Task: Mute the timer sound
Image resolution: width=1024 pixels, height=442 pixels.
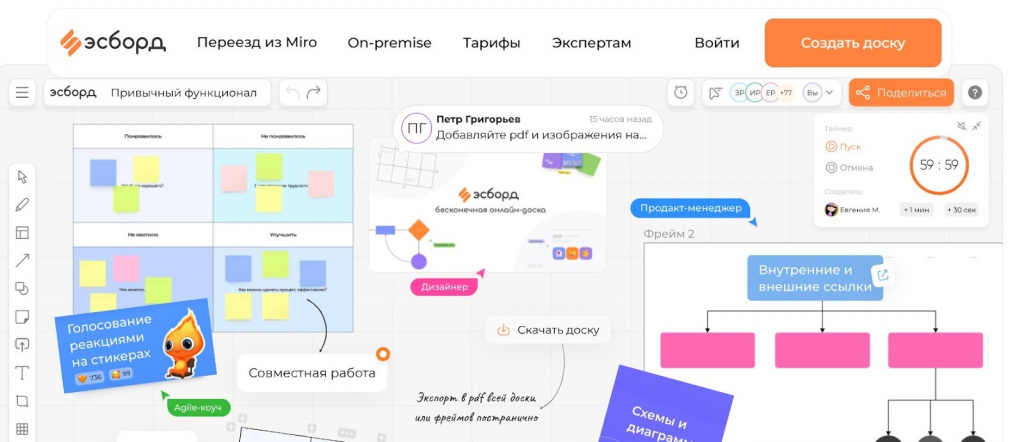Action: pyautogui.click(x=961, y=126)
